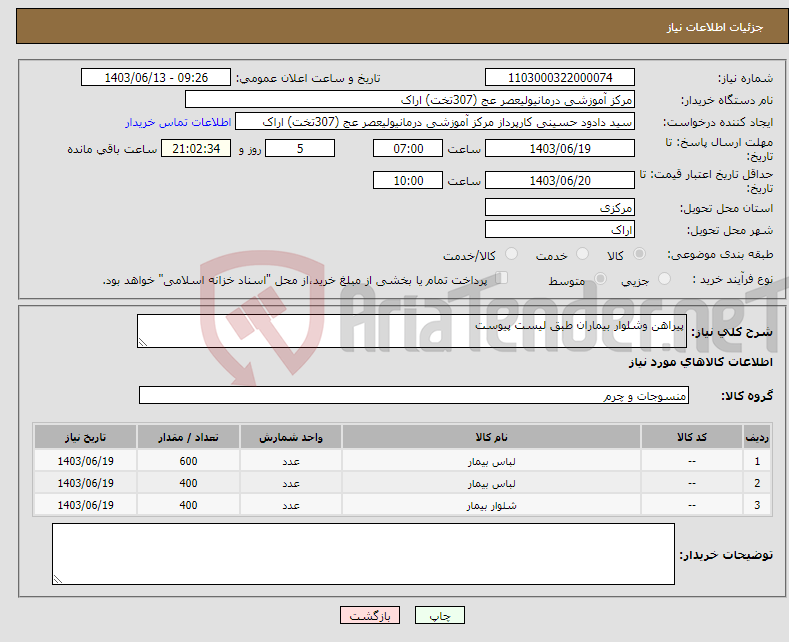Select the خدمت radio button

pyautogui.click(x=582, y=254)
